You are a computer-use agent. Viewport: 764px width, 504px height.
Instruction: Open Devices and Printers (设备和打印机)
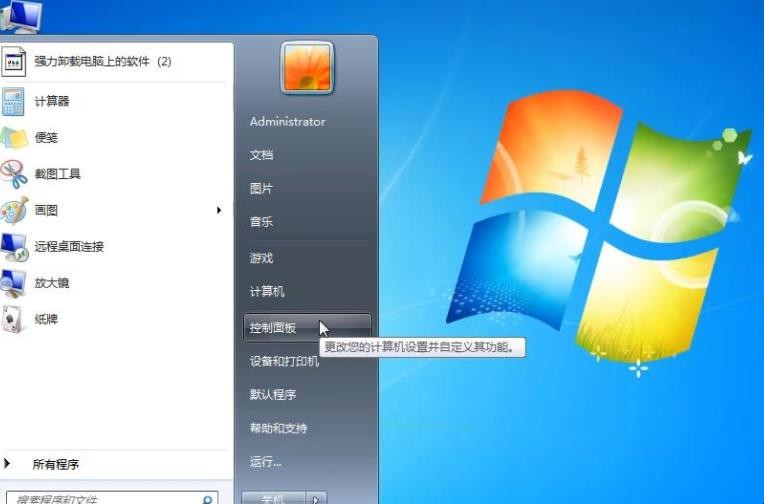tap(284, 361)
